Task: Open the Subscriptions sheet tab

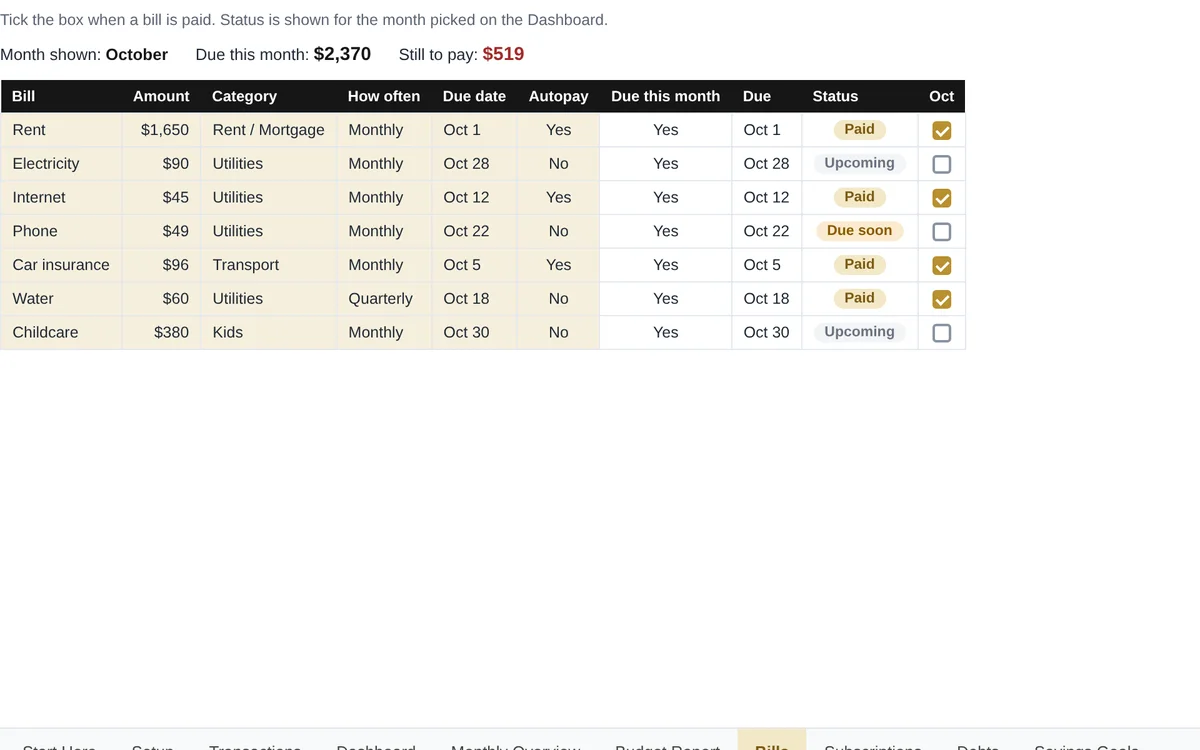Action: click(873, 742)
